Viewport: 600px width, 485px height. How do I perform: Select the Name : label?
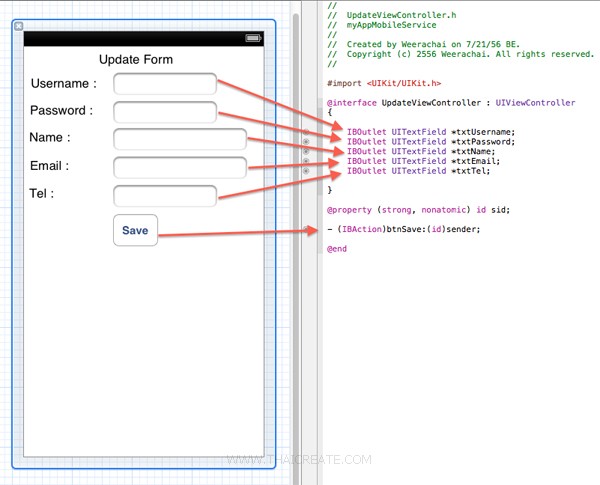coord(50,137)
